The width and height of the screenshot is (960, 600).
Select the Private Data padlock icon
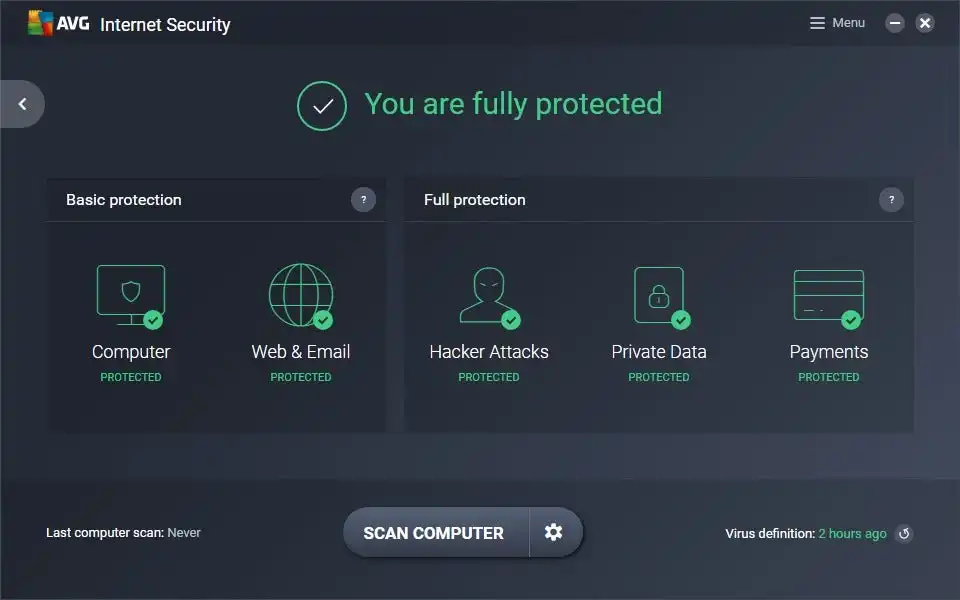pyautogui.click(x=659, y=293)
